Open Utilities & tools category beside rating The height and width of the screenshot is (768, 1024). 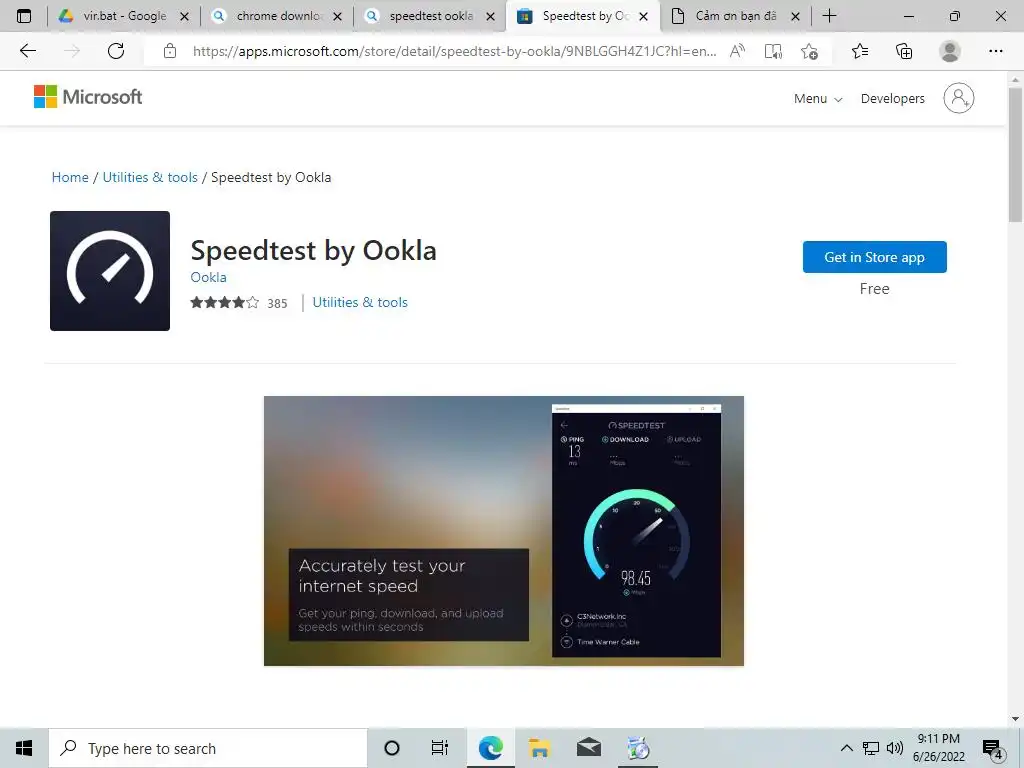pos(360,302)
